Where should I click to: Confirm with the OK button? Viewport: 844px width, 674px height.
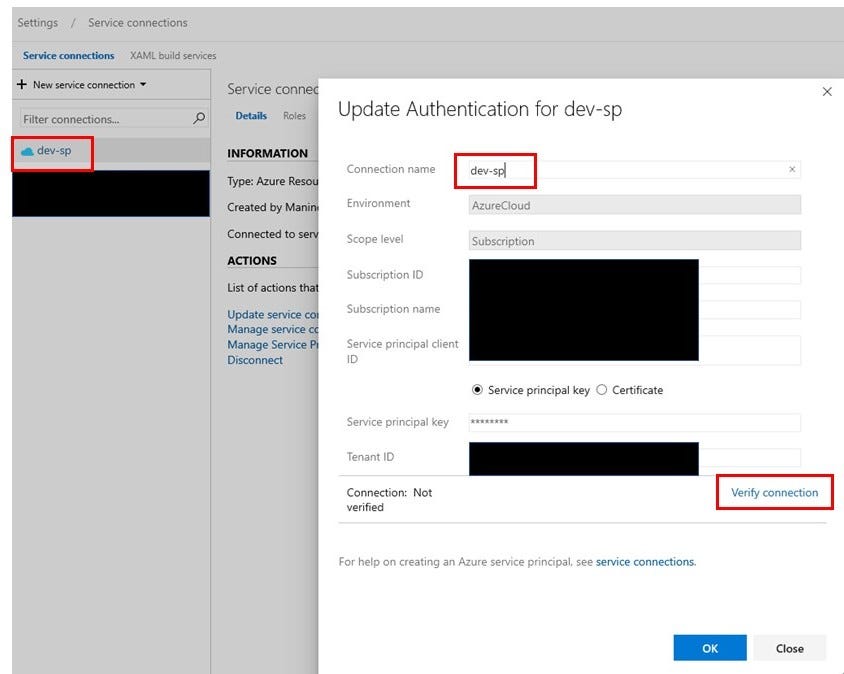(709, 648)
